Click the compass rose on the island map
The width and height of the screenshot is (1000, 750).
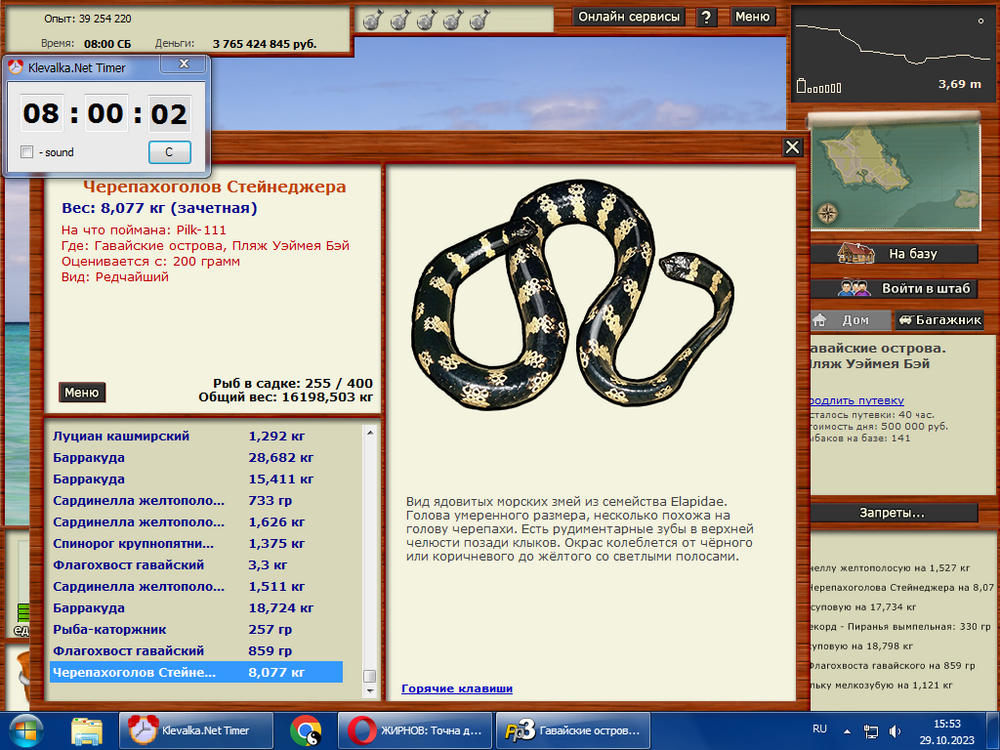click(828, 212)
